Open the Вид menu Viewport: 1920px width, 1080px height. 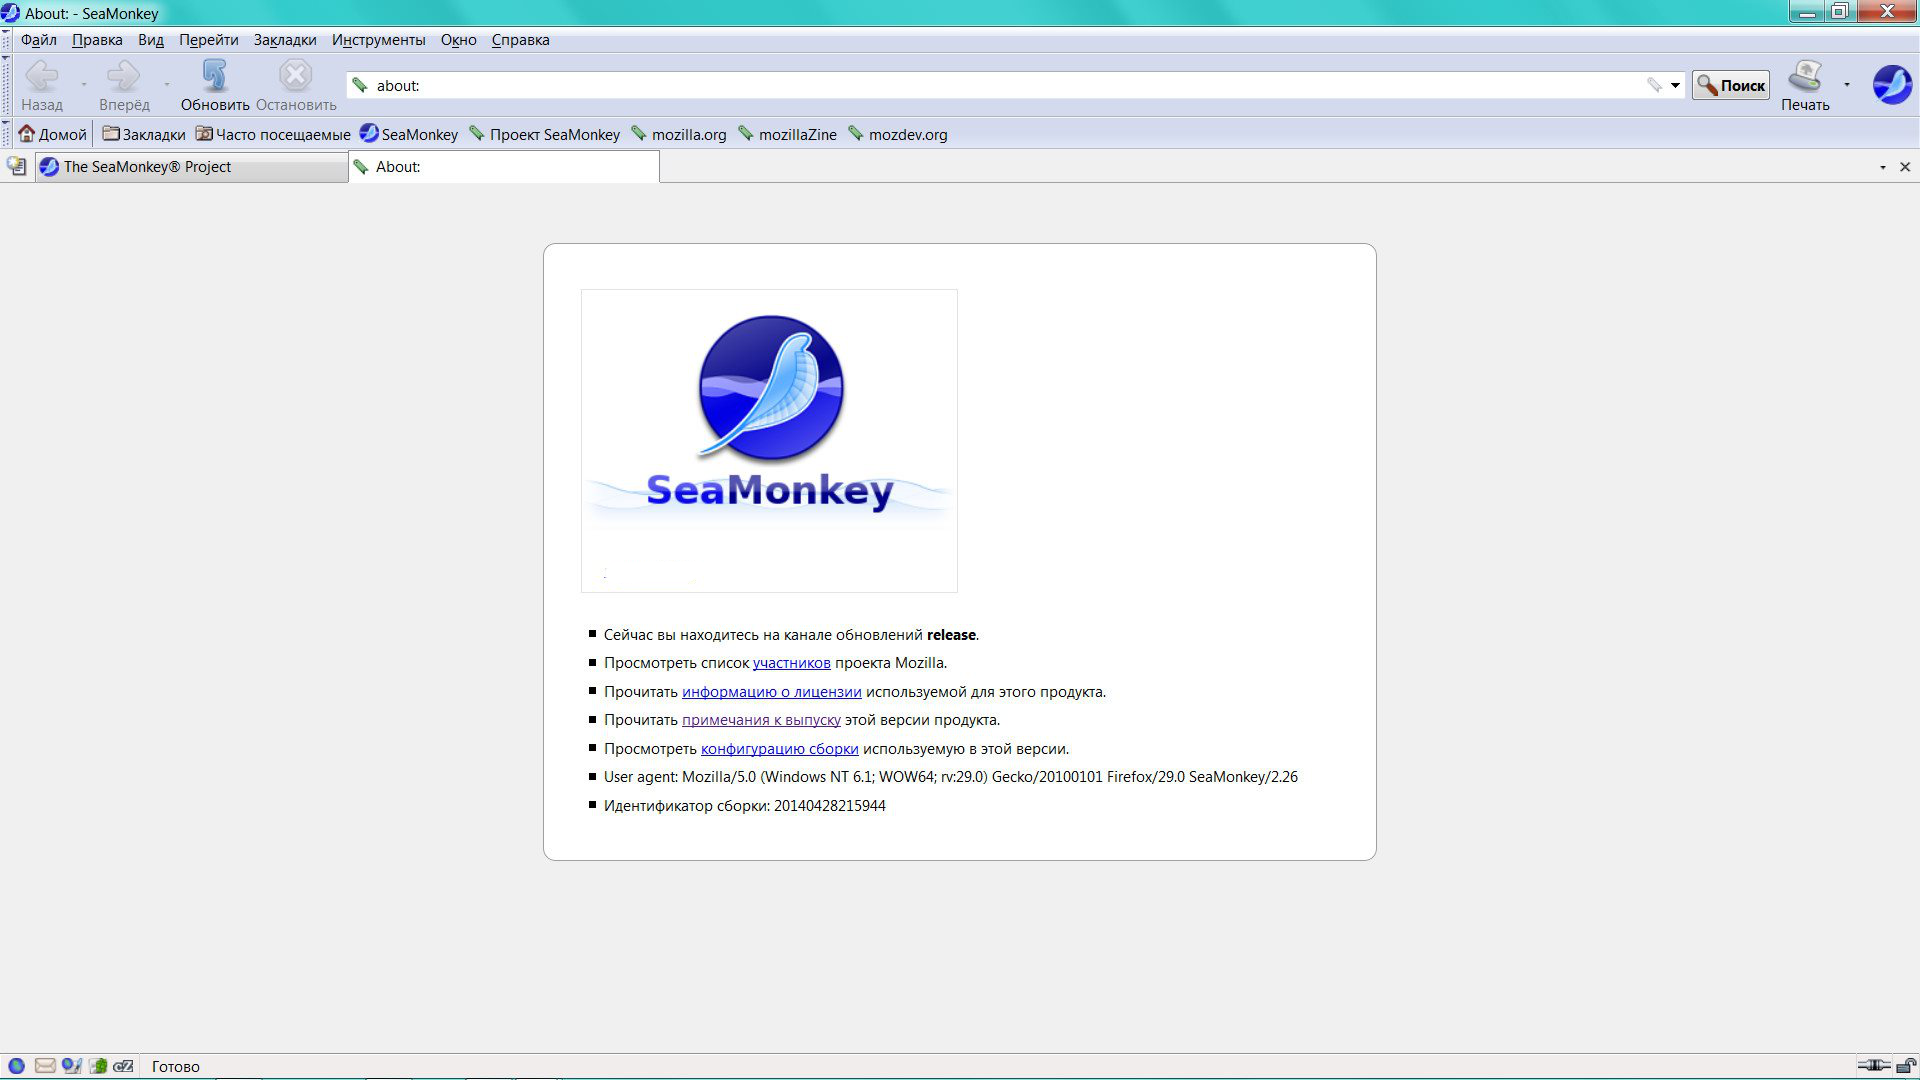pyautogui.click(x=151, y=40)
